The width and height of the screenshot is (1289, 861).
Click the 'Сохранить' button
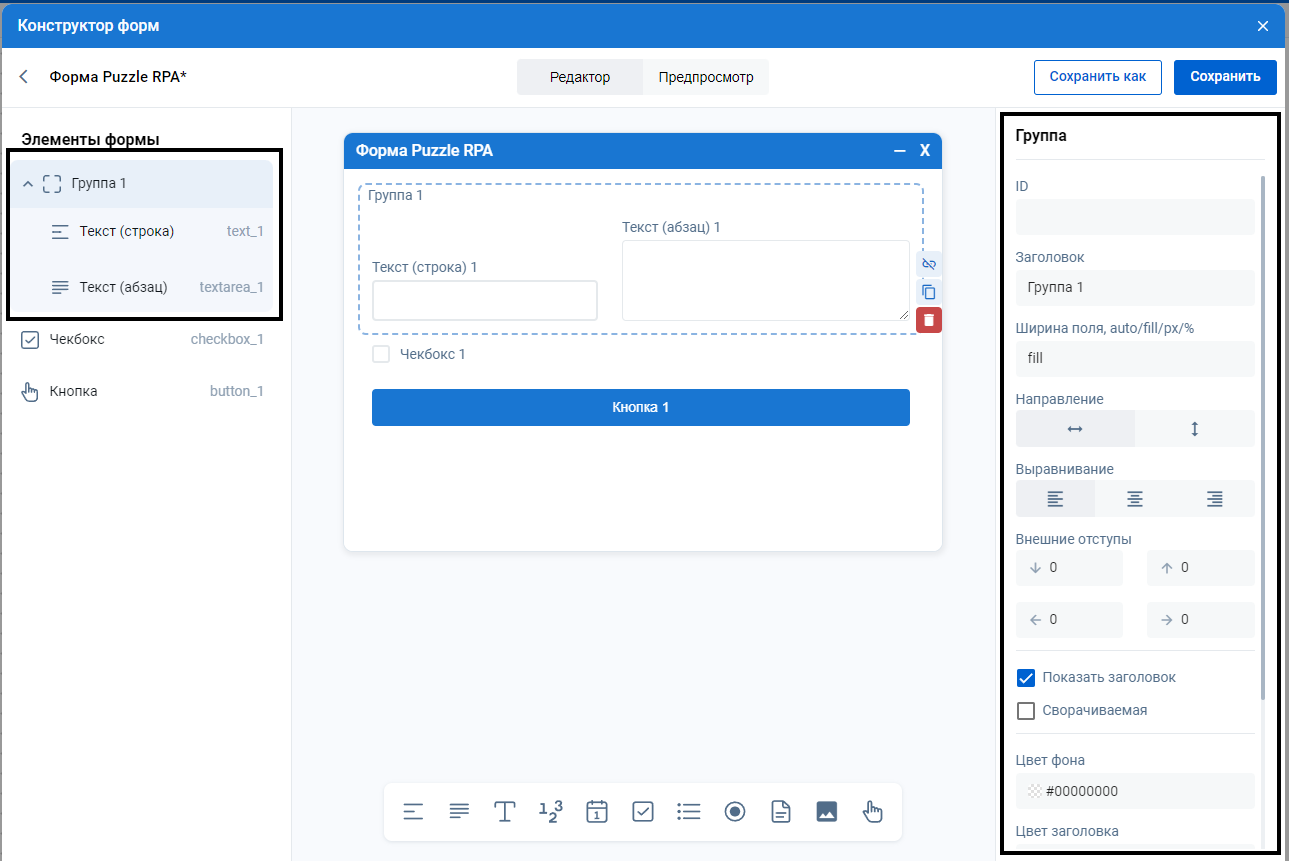[x=1225, y=77]
